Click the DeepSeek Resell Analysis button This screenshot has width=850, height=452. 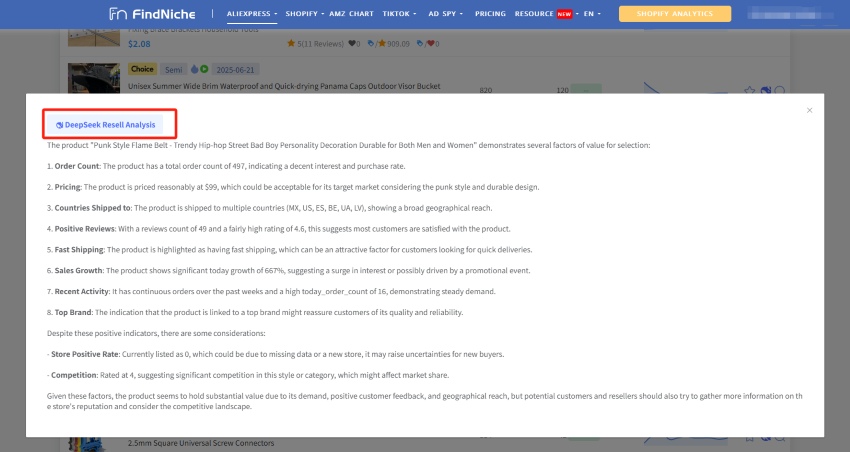point(105,125)
